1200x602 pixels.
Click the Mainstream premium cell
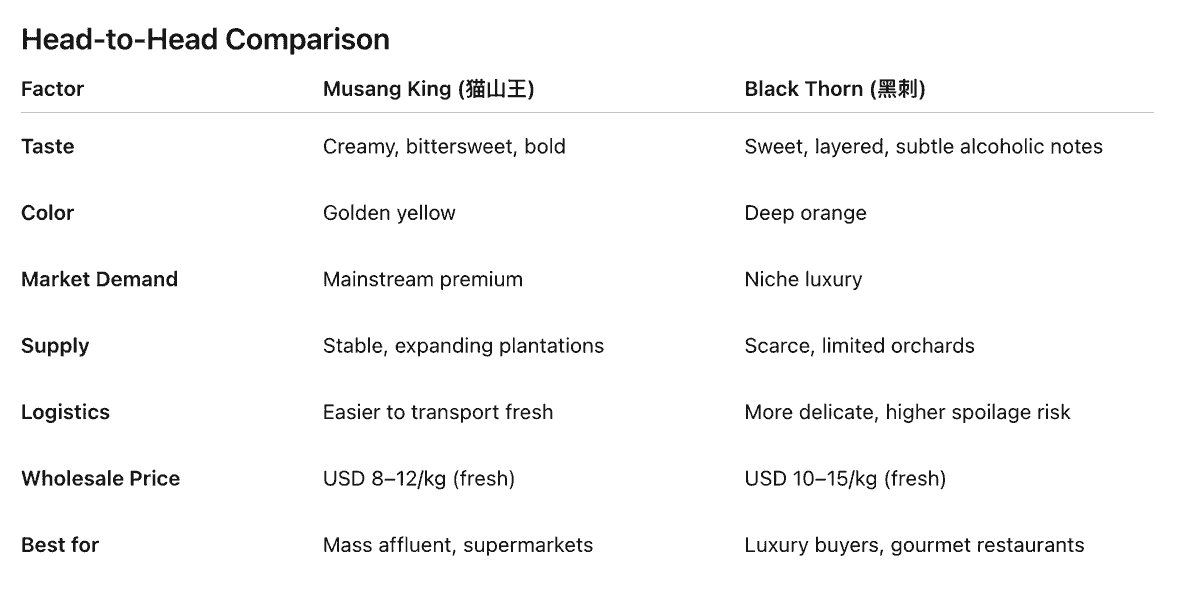(x=423, y=280)
